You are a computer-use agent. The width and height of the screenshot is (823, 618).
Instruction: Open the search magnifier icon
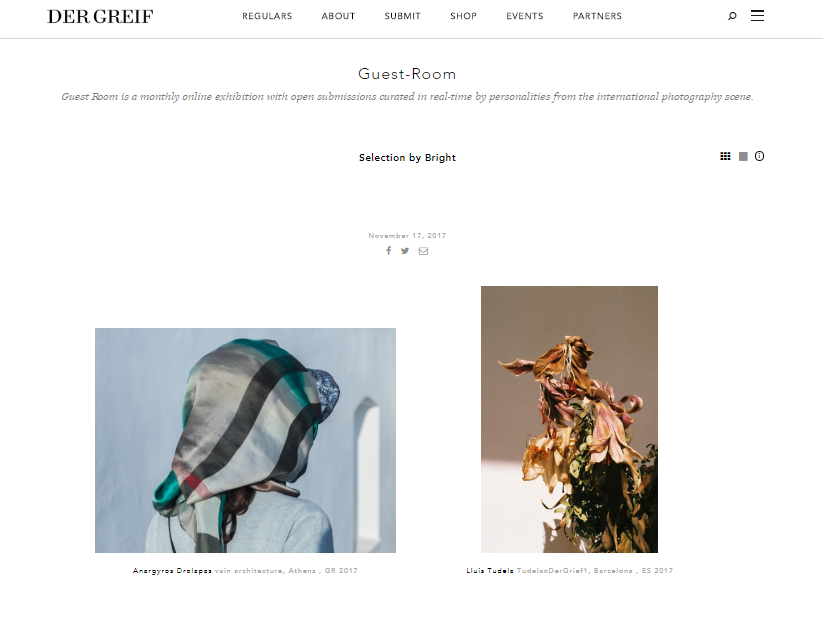click(x=732, y=16)
